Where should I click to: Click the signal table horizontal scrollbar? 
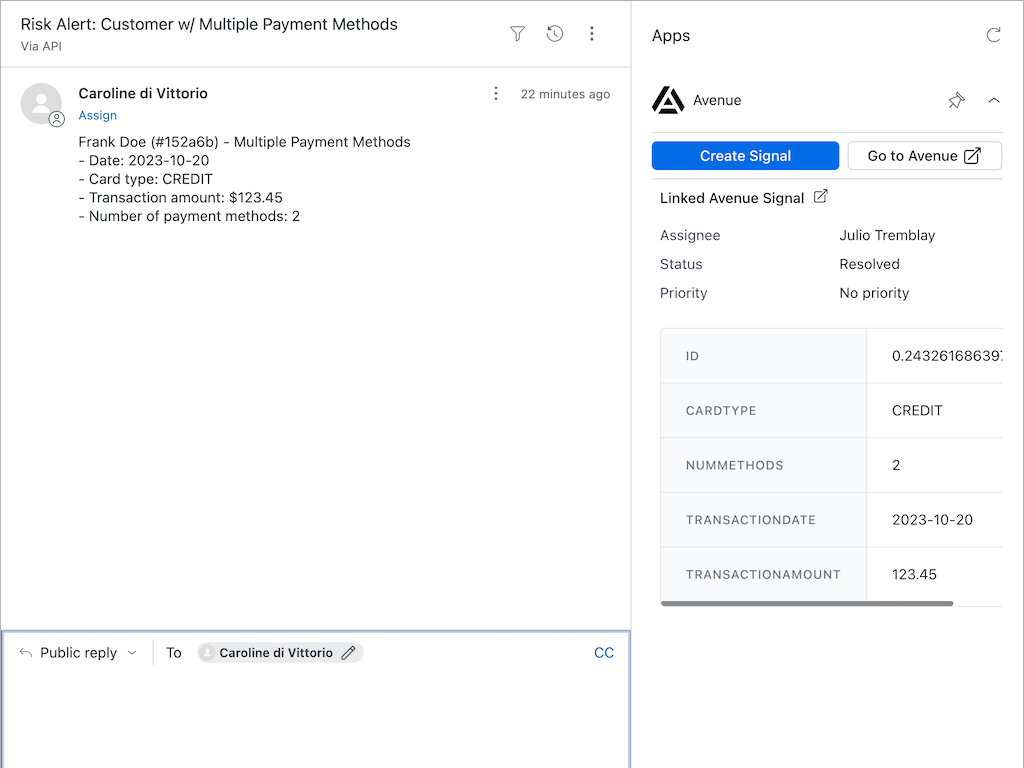pos(807,603)
